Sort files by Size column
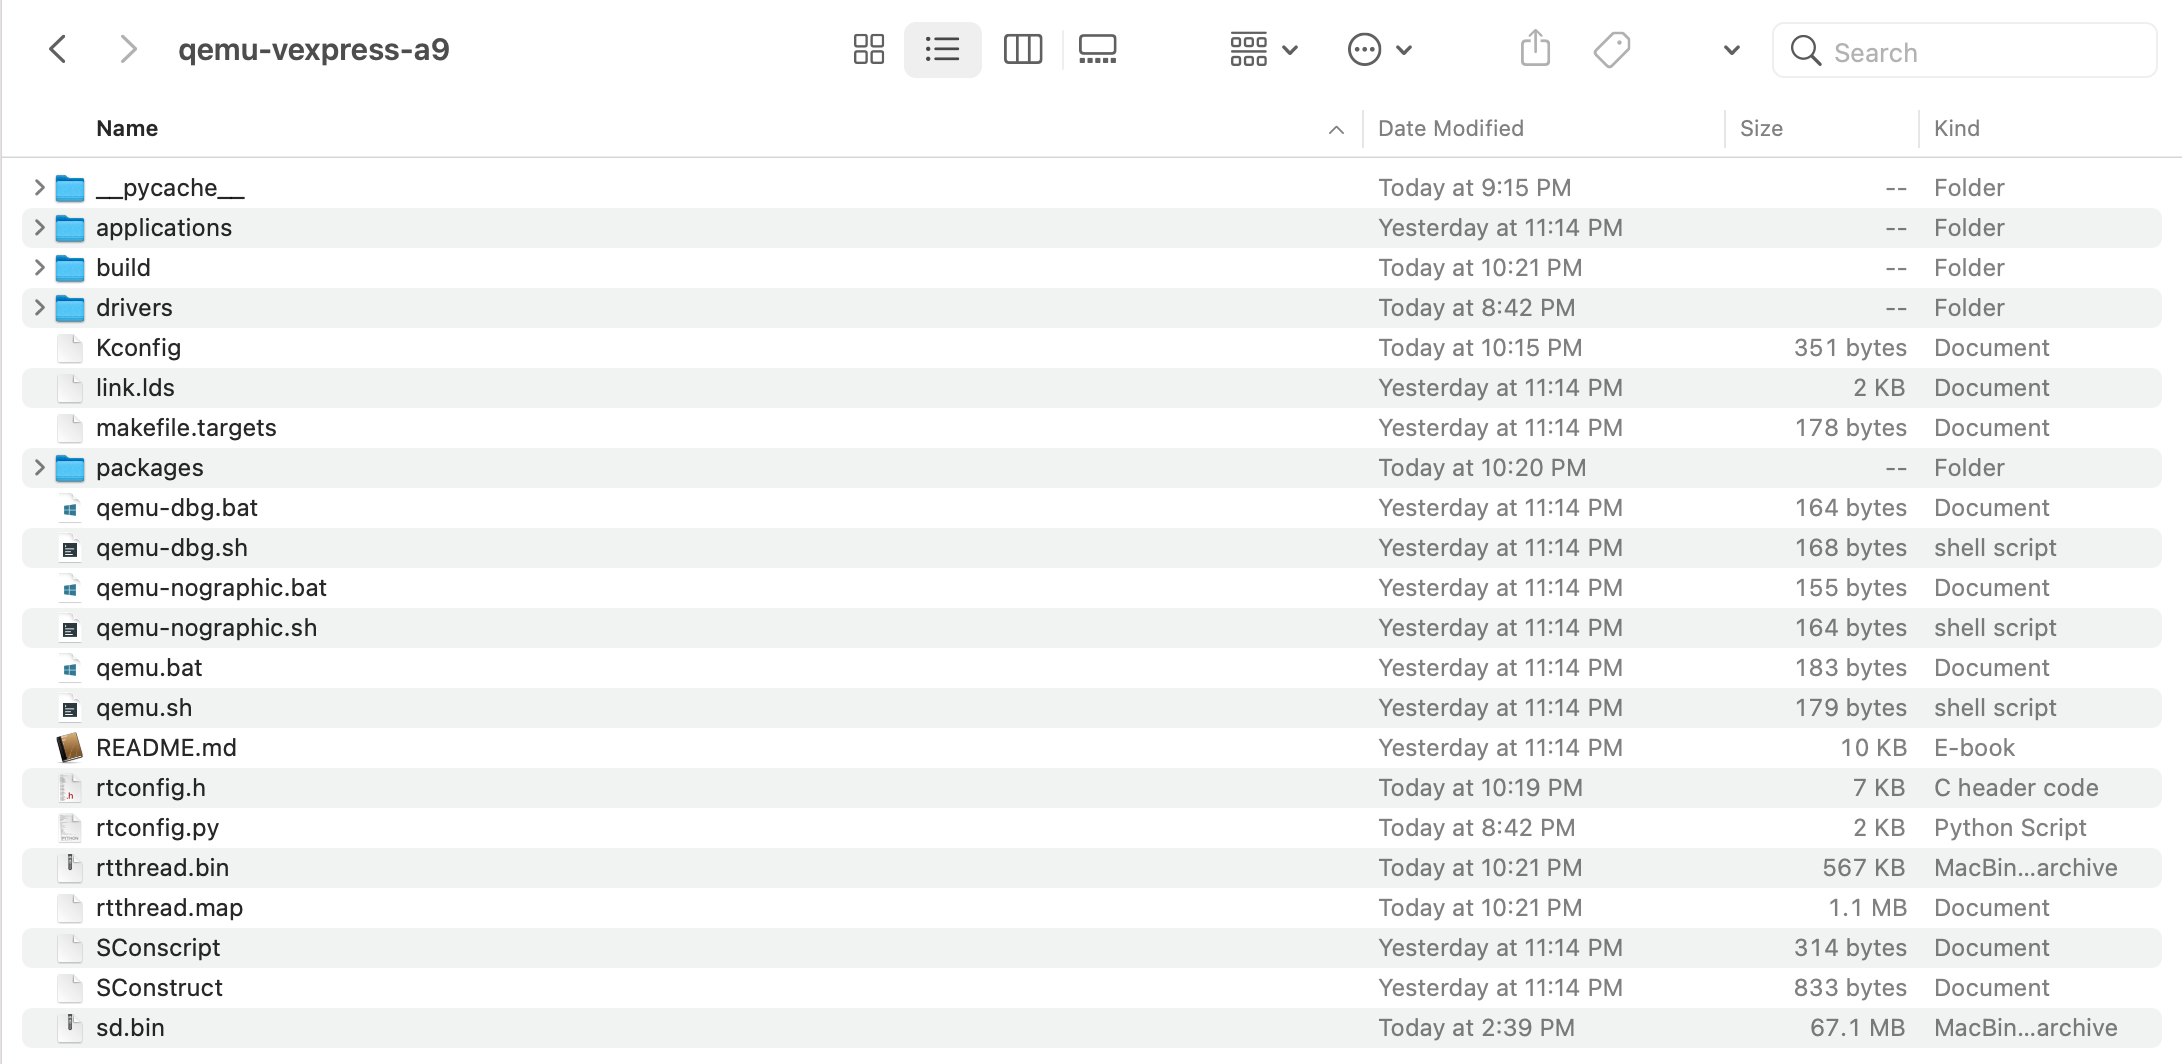The height and width of the screenshot is (1064, 2182). point(1760,128)
